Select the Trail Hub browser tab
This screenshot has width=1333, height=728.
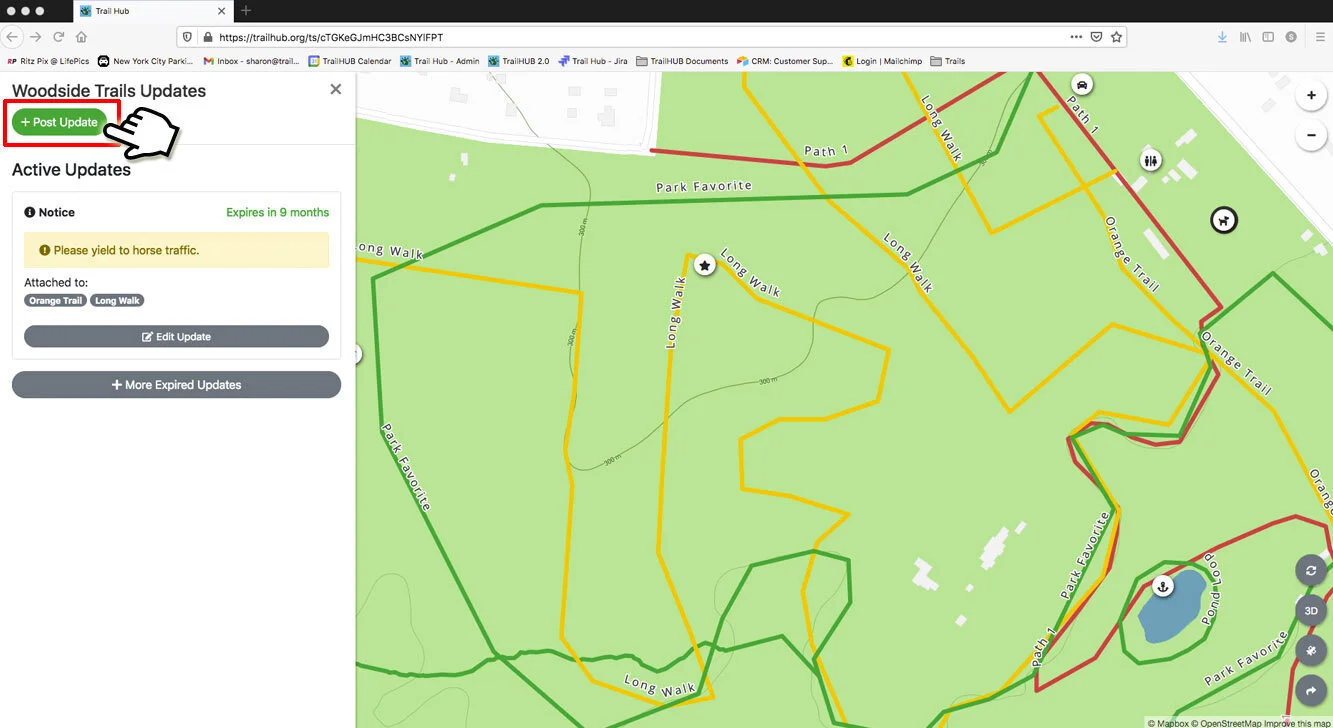coord(153,11)
